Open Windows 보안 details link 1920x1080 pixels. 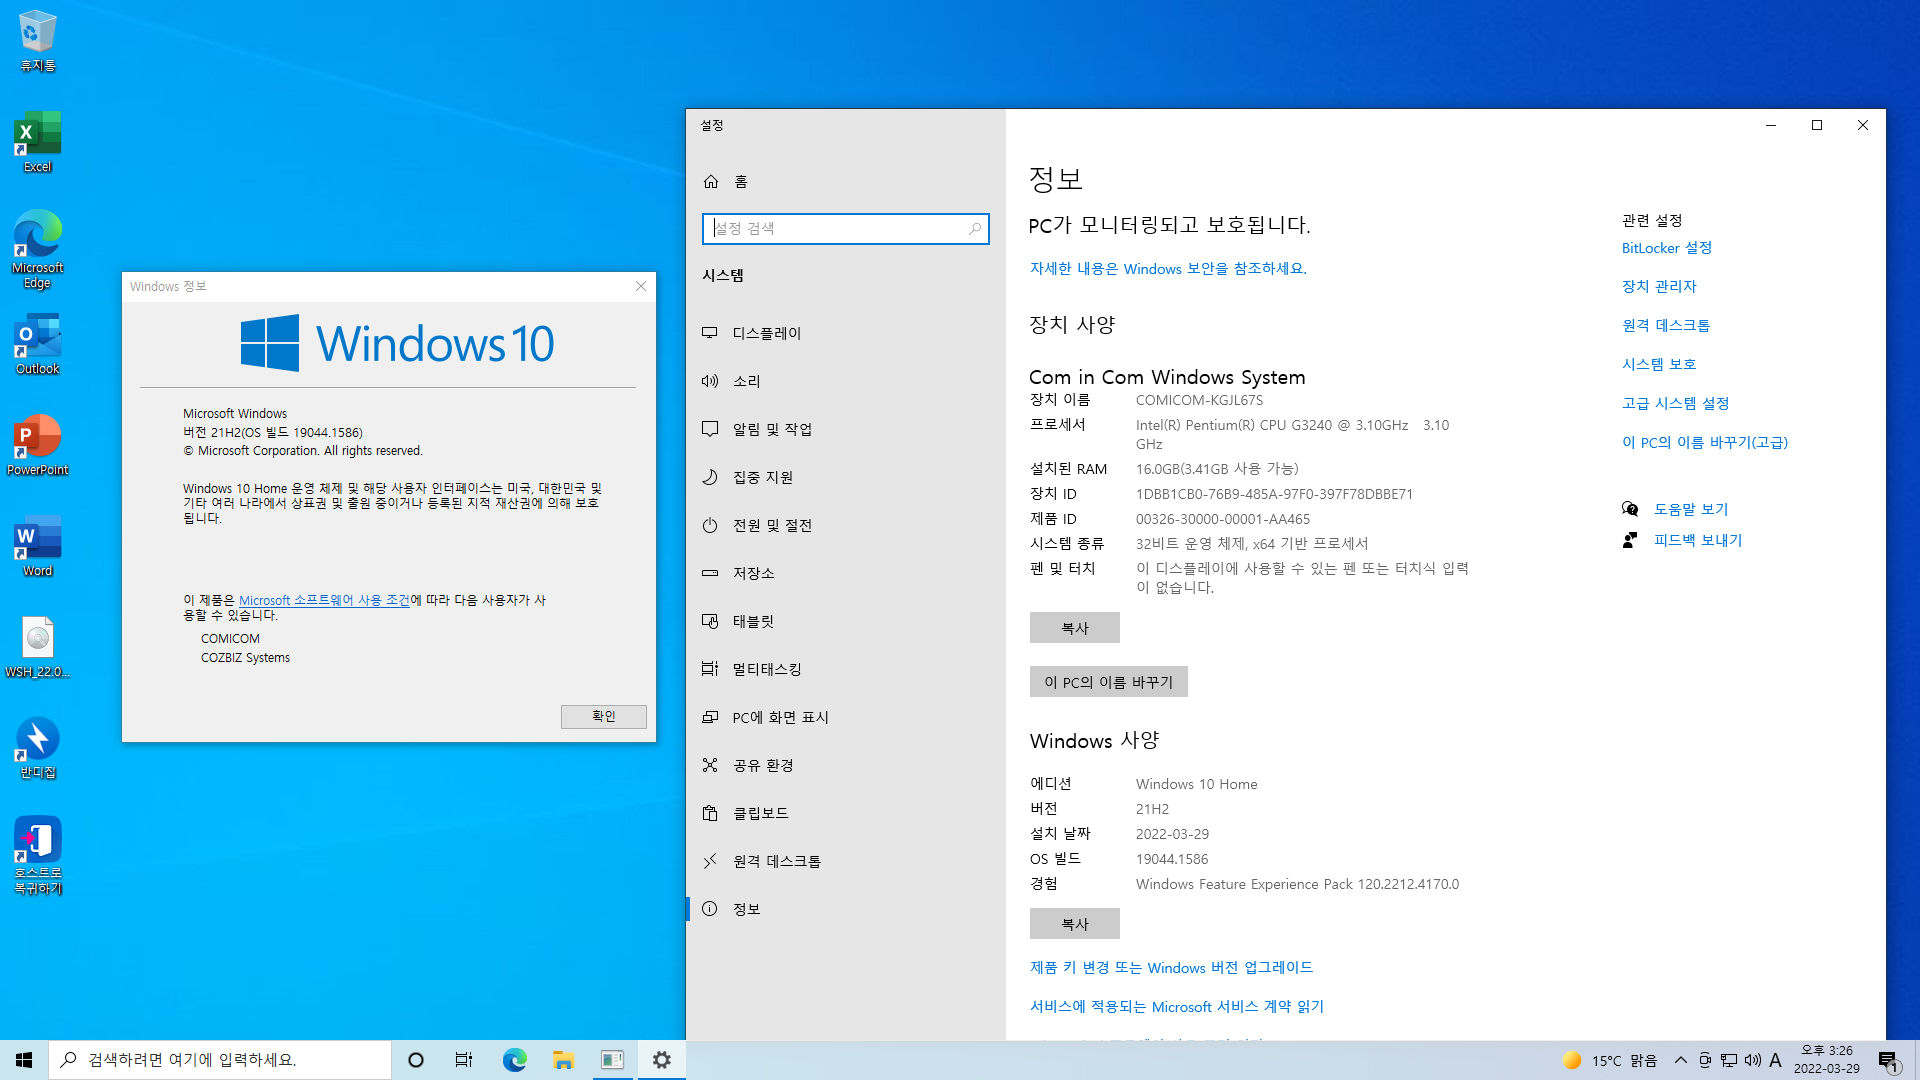pos(1168,269)
